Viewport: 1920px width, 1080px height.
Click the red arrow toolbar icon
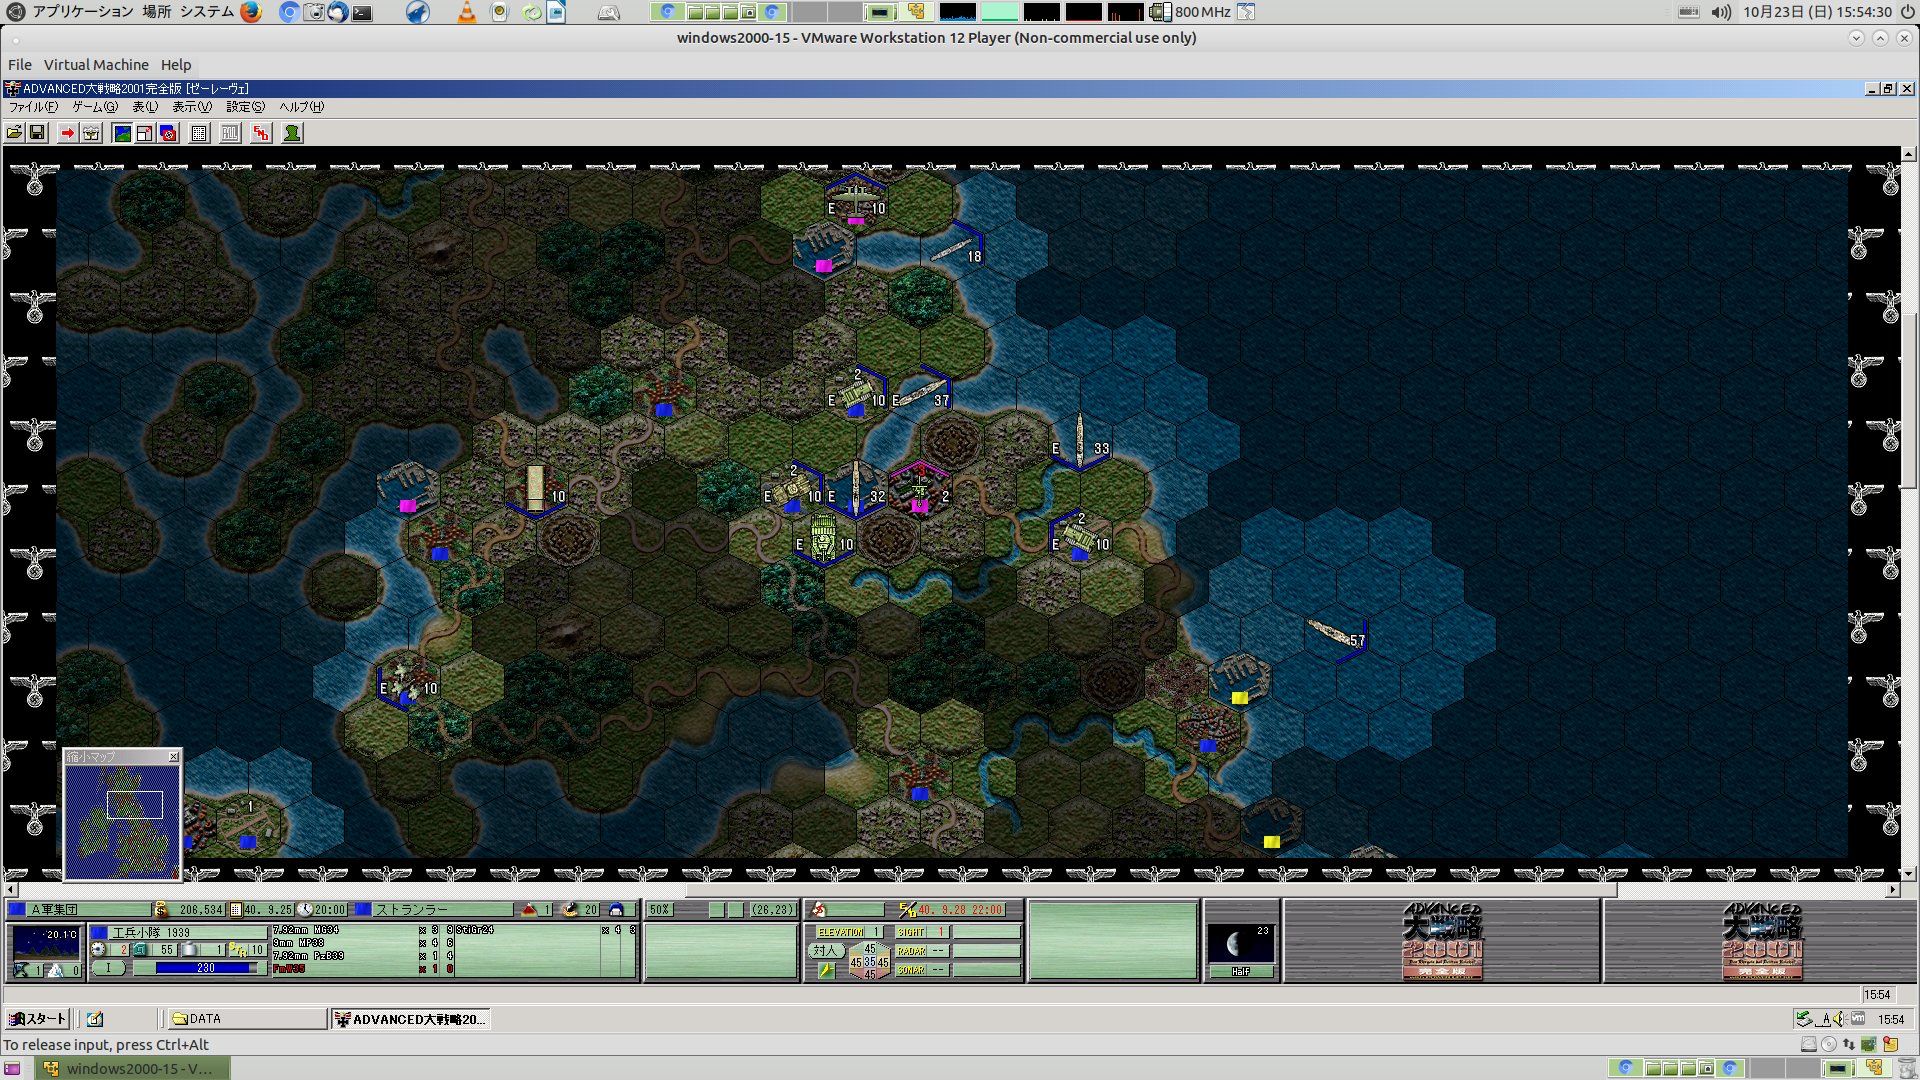(x=67, y=133)
